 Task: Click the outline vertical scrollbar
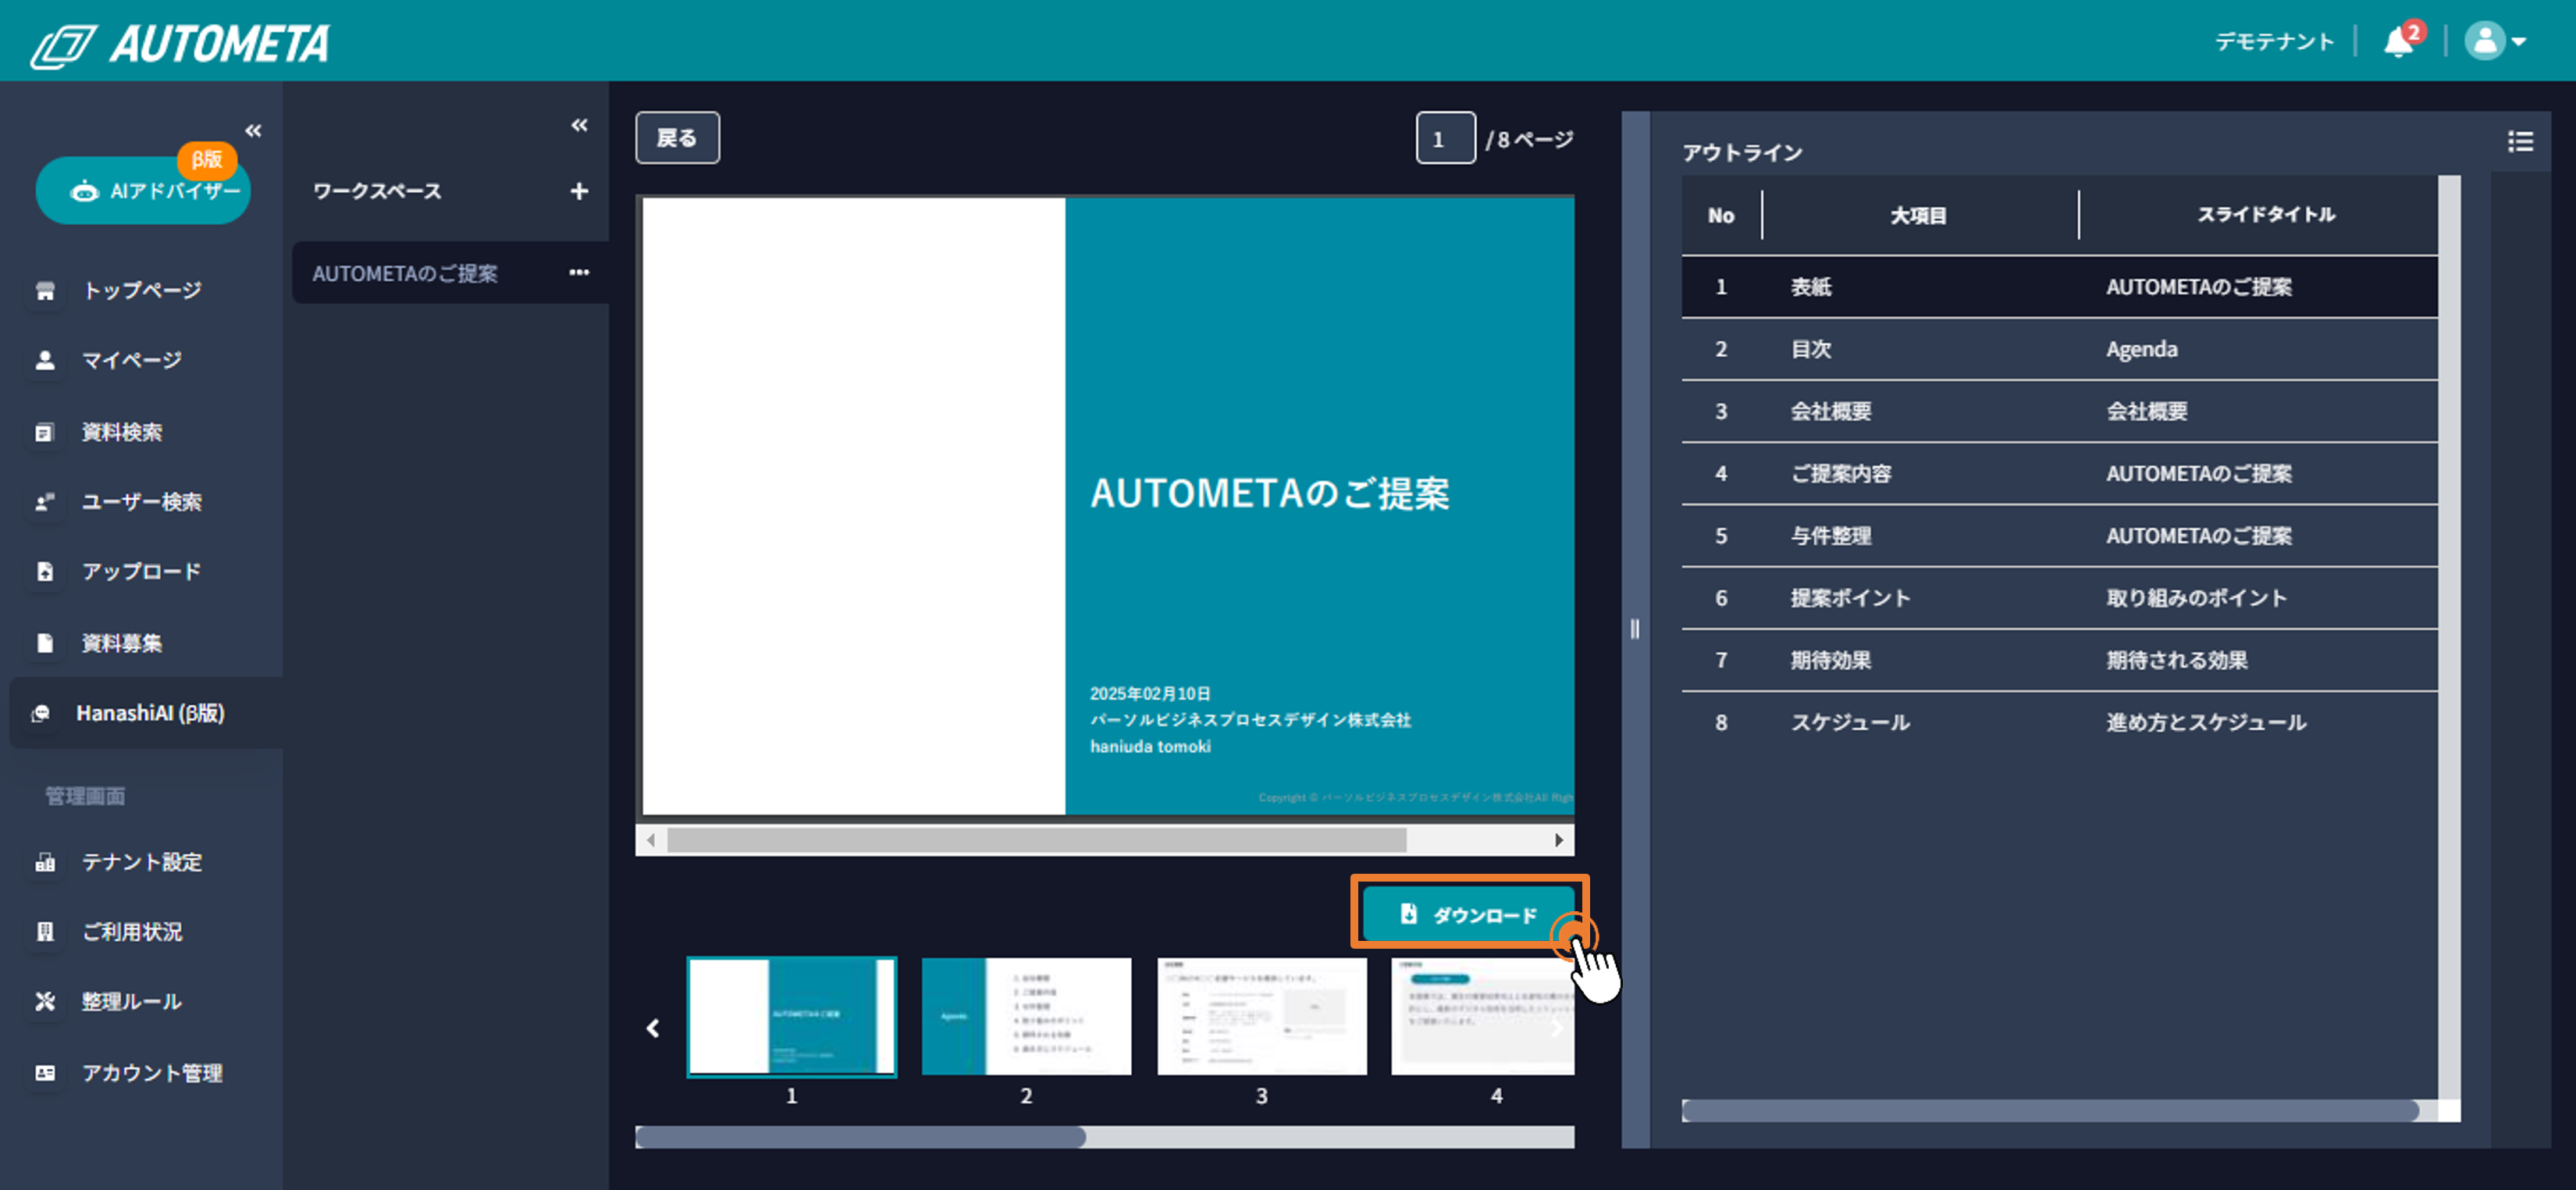(2449, 638)
